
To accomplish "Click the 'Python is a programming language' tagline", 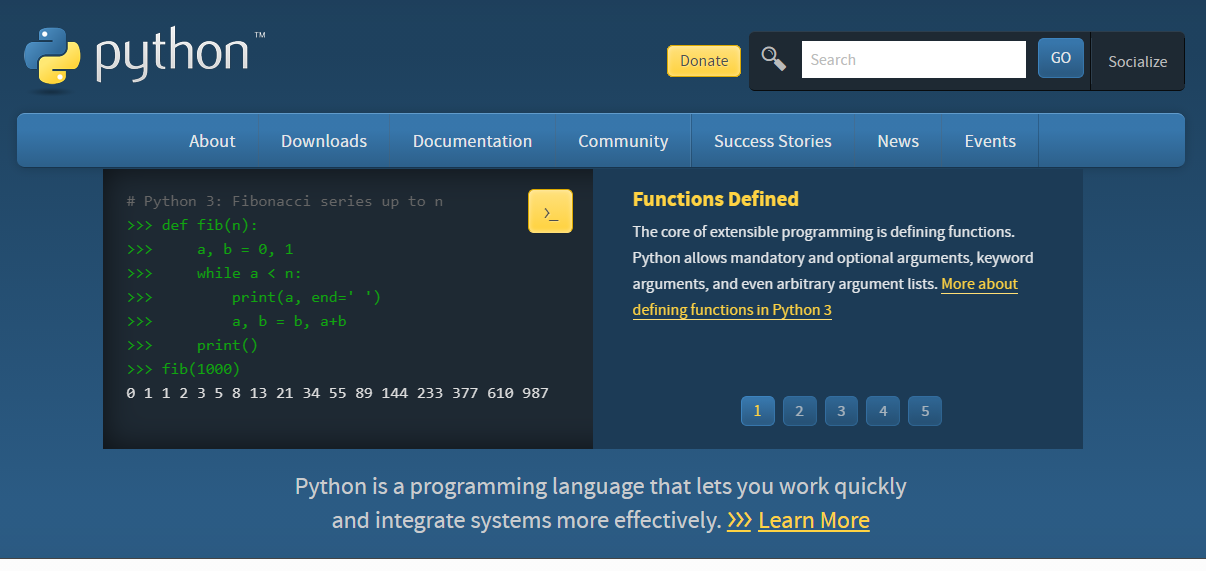I will point(601,503).
